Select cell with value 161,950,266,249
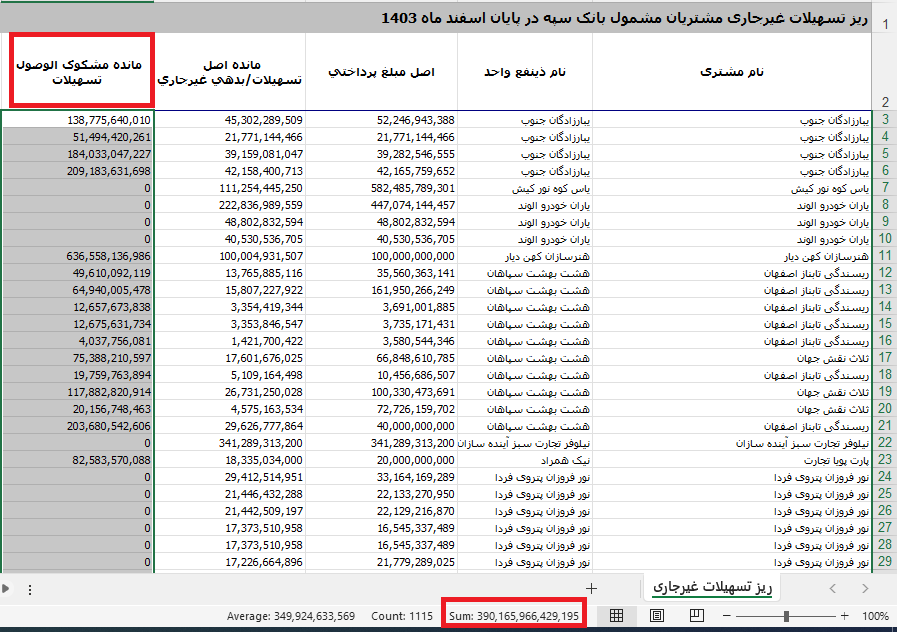This screenshot has width=897, height=632. (x=382, y=290)
